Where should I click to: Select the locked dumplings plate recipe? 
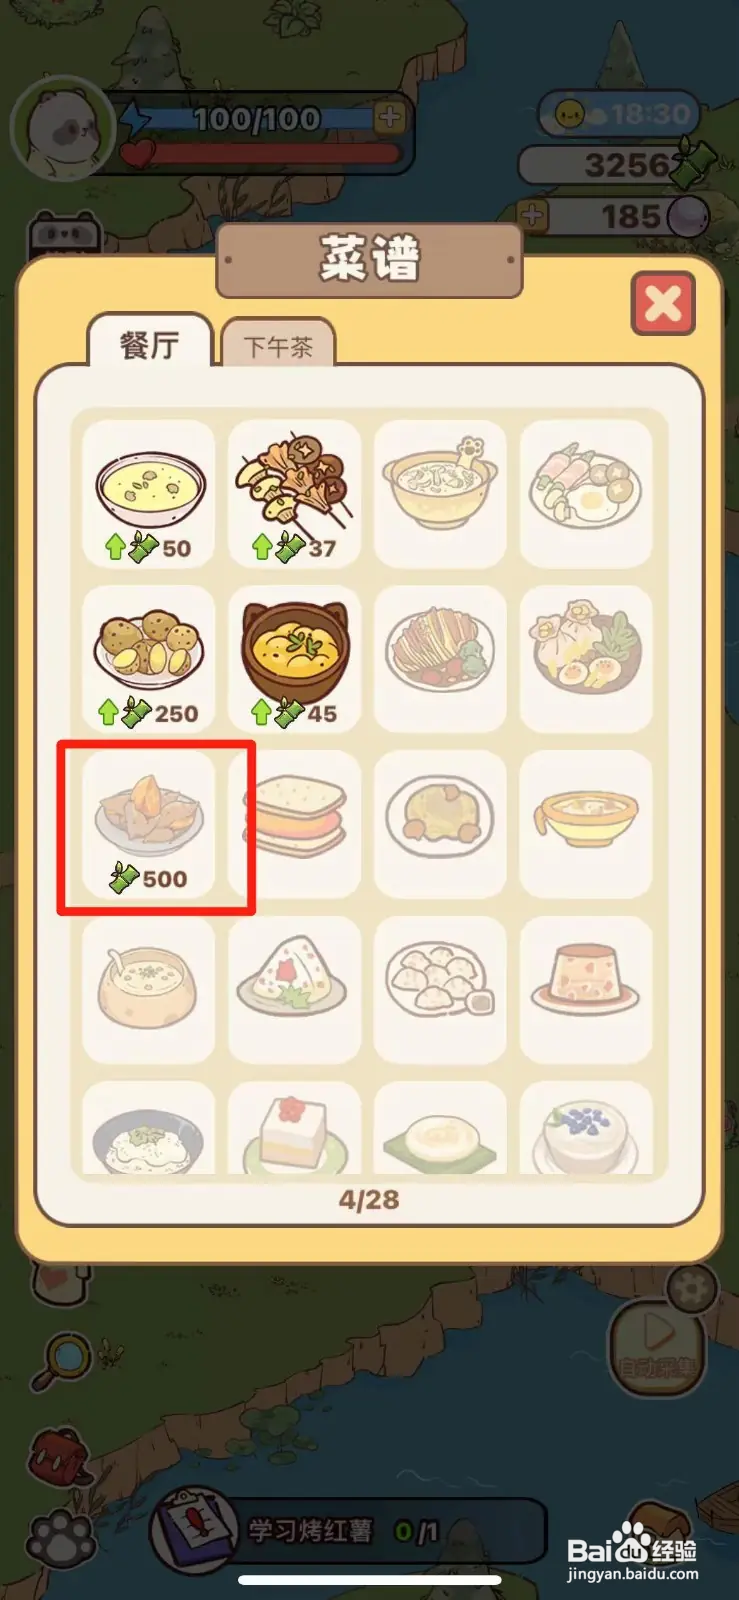tap(440, 989)
